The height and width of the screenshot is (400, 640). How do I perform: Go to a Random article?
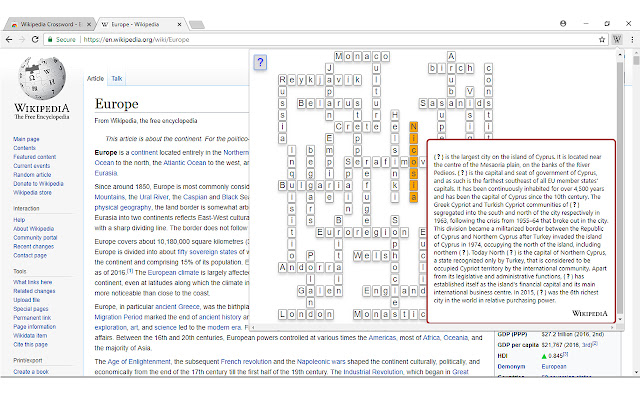[32, 175]
